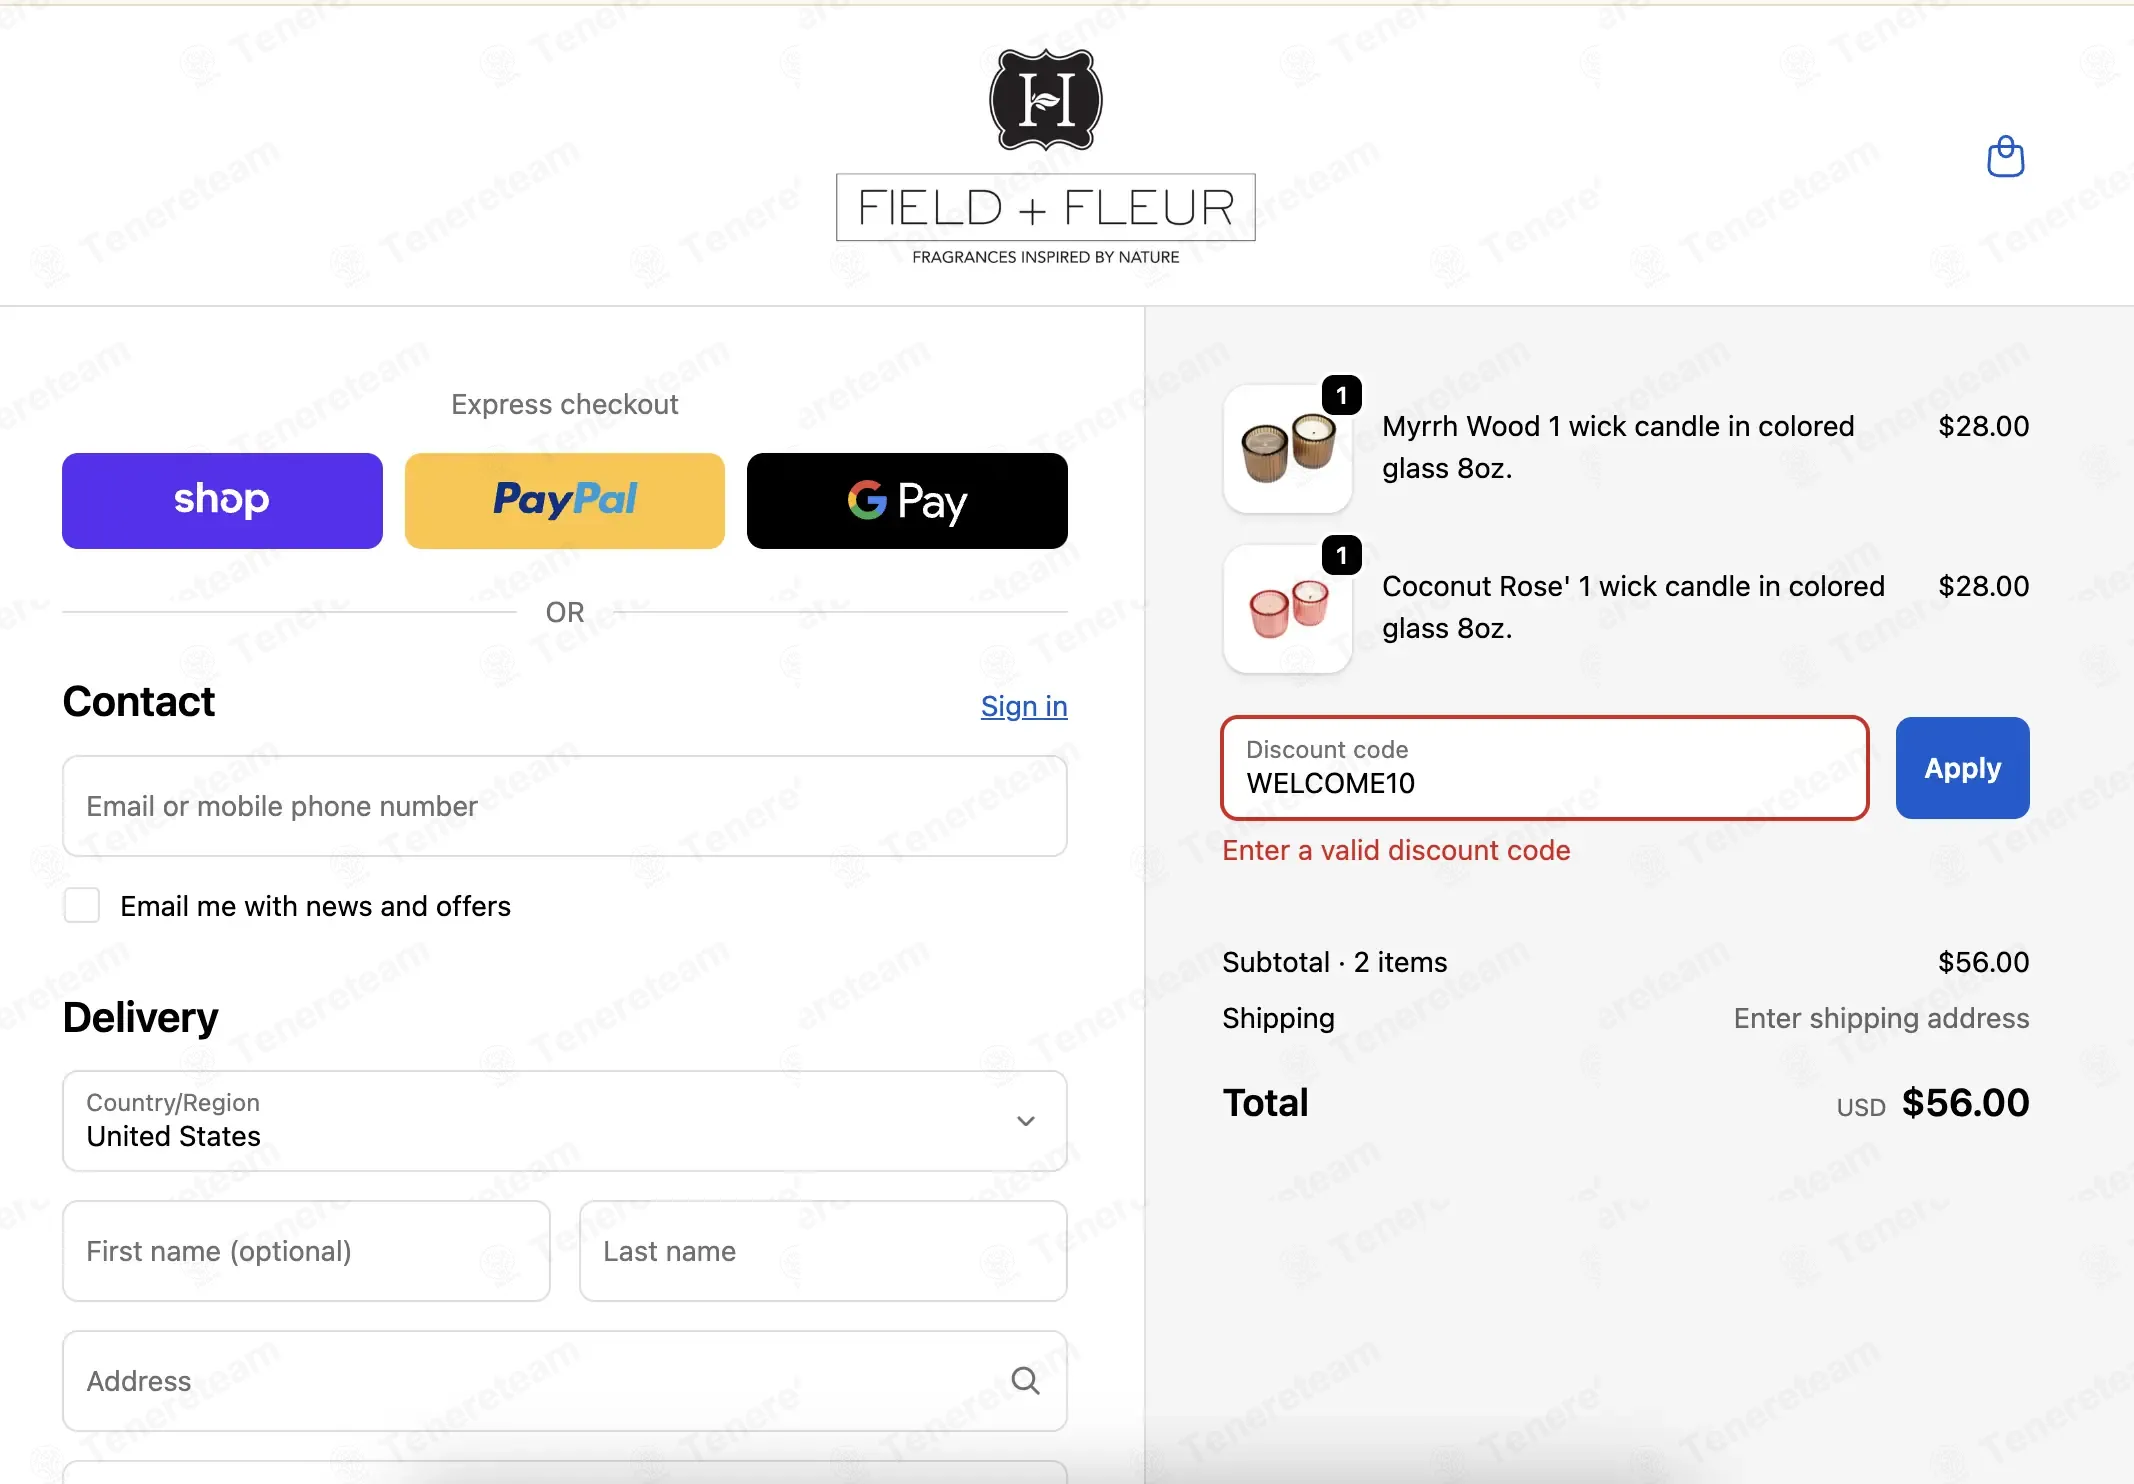Focus the Address input field

click(565, 1381)
